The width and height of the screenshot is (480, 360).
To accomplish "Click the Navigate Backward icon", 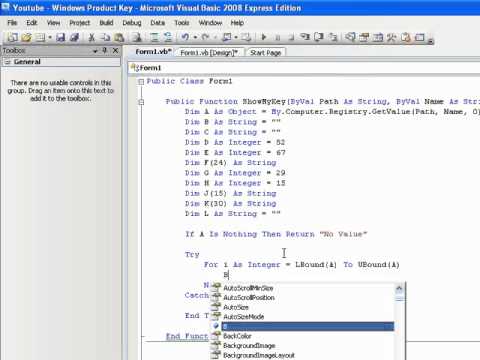I will click(x=227, y=37).
